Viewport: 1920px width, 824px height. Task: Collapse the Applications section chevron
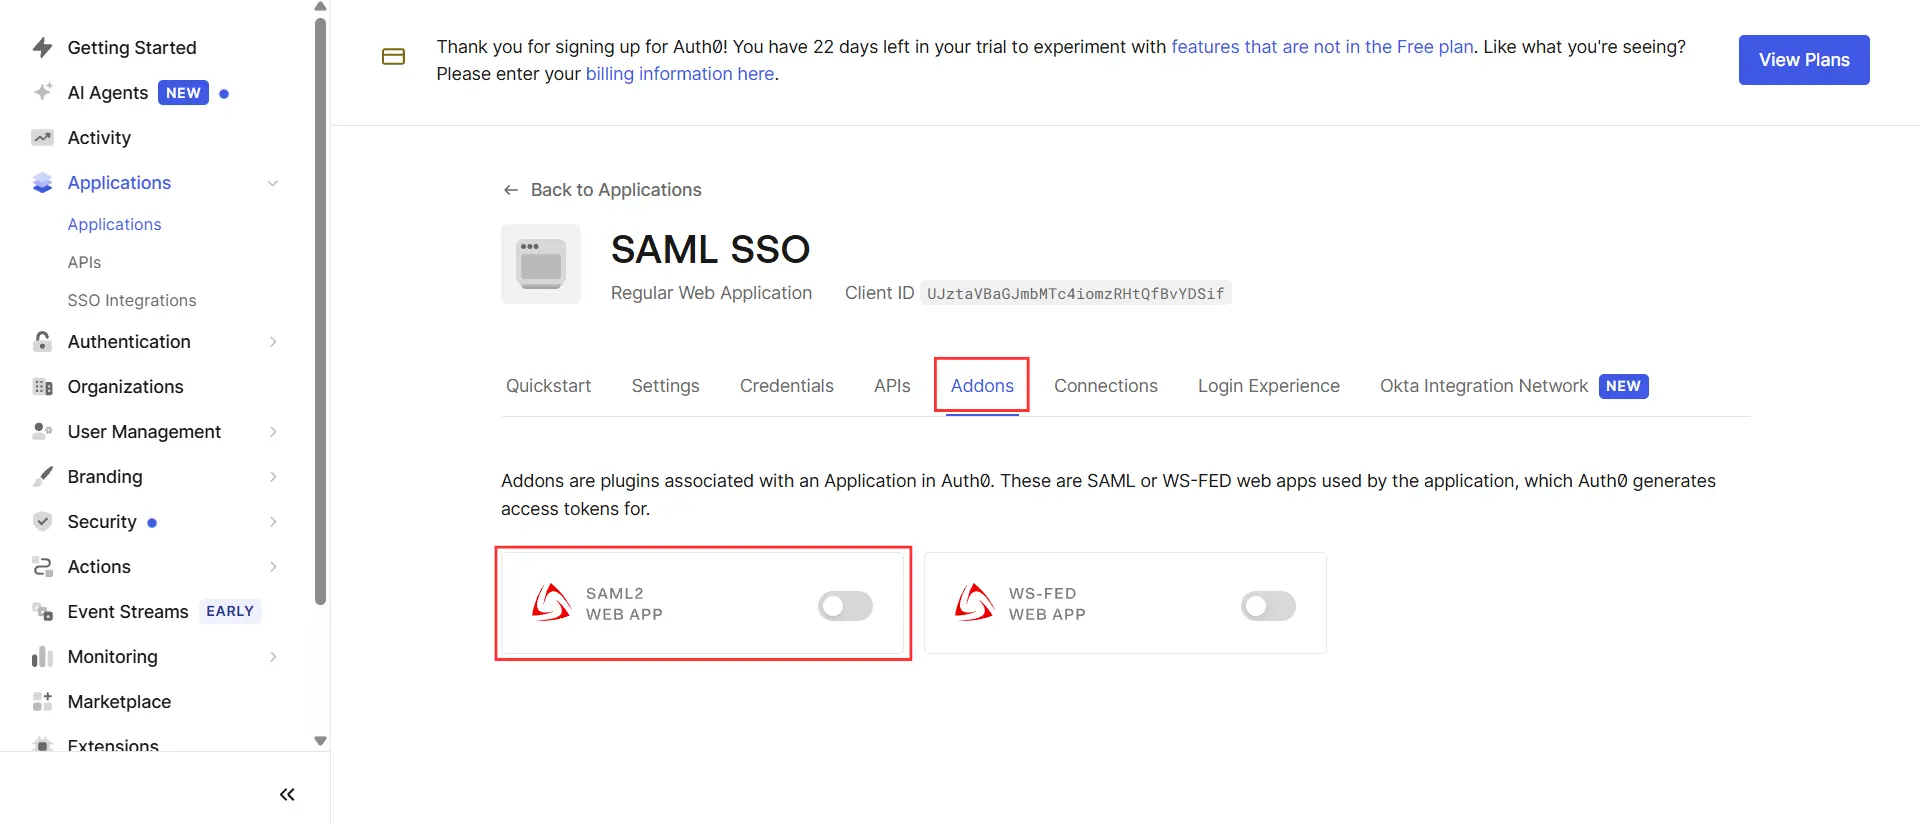click(273, 183)
